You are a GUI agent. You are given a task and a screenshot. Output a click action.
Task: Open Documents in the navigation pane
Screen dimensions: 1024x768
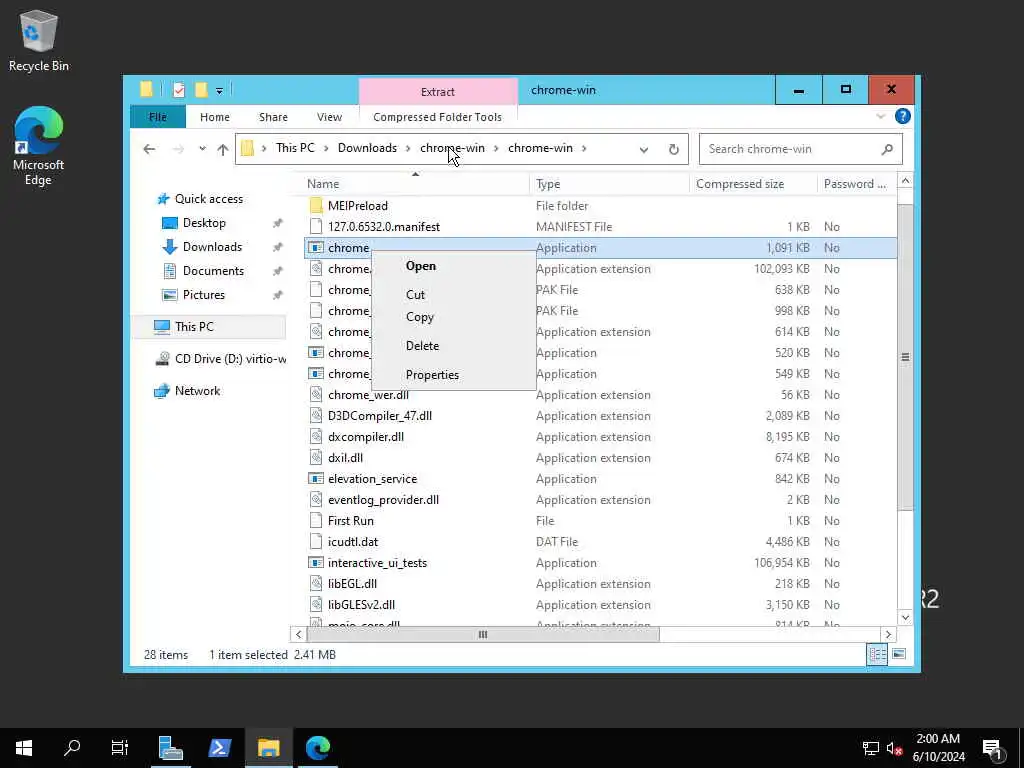pyautogui.click(x=213, y=270)
